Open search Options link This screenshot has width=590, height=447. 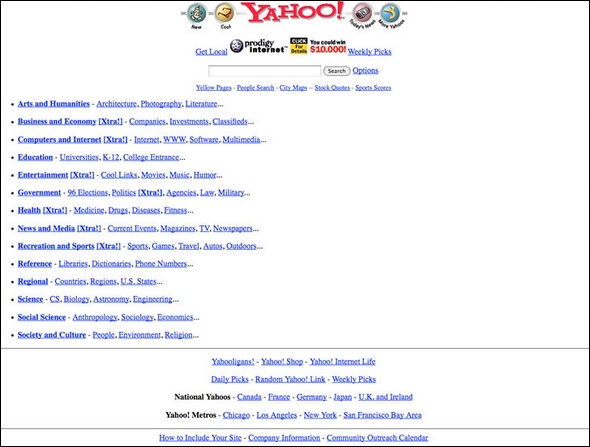coord(365,70)
